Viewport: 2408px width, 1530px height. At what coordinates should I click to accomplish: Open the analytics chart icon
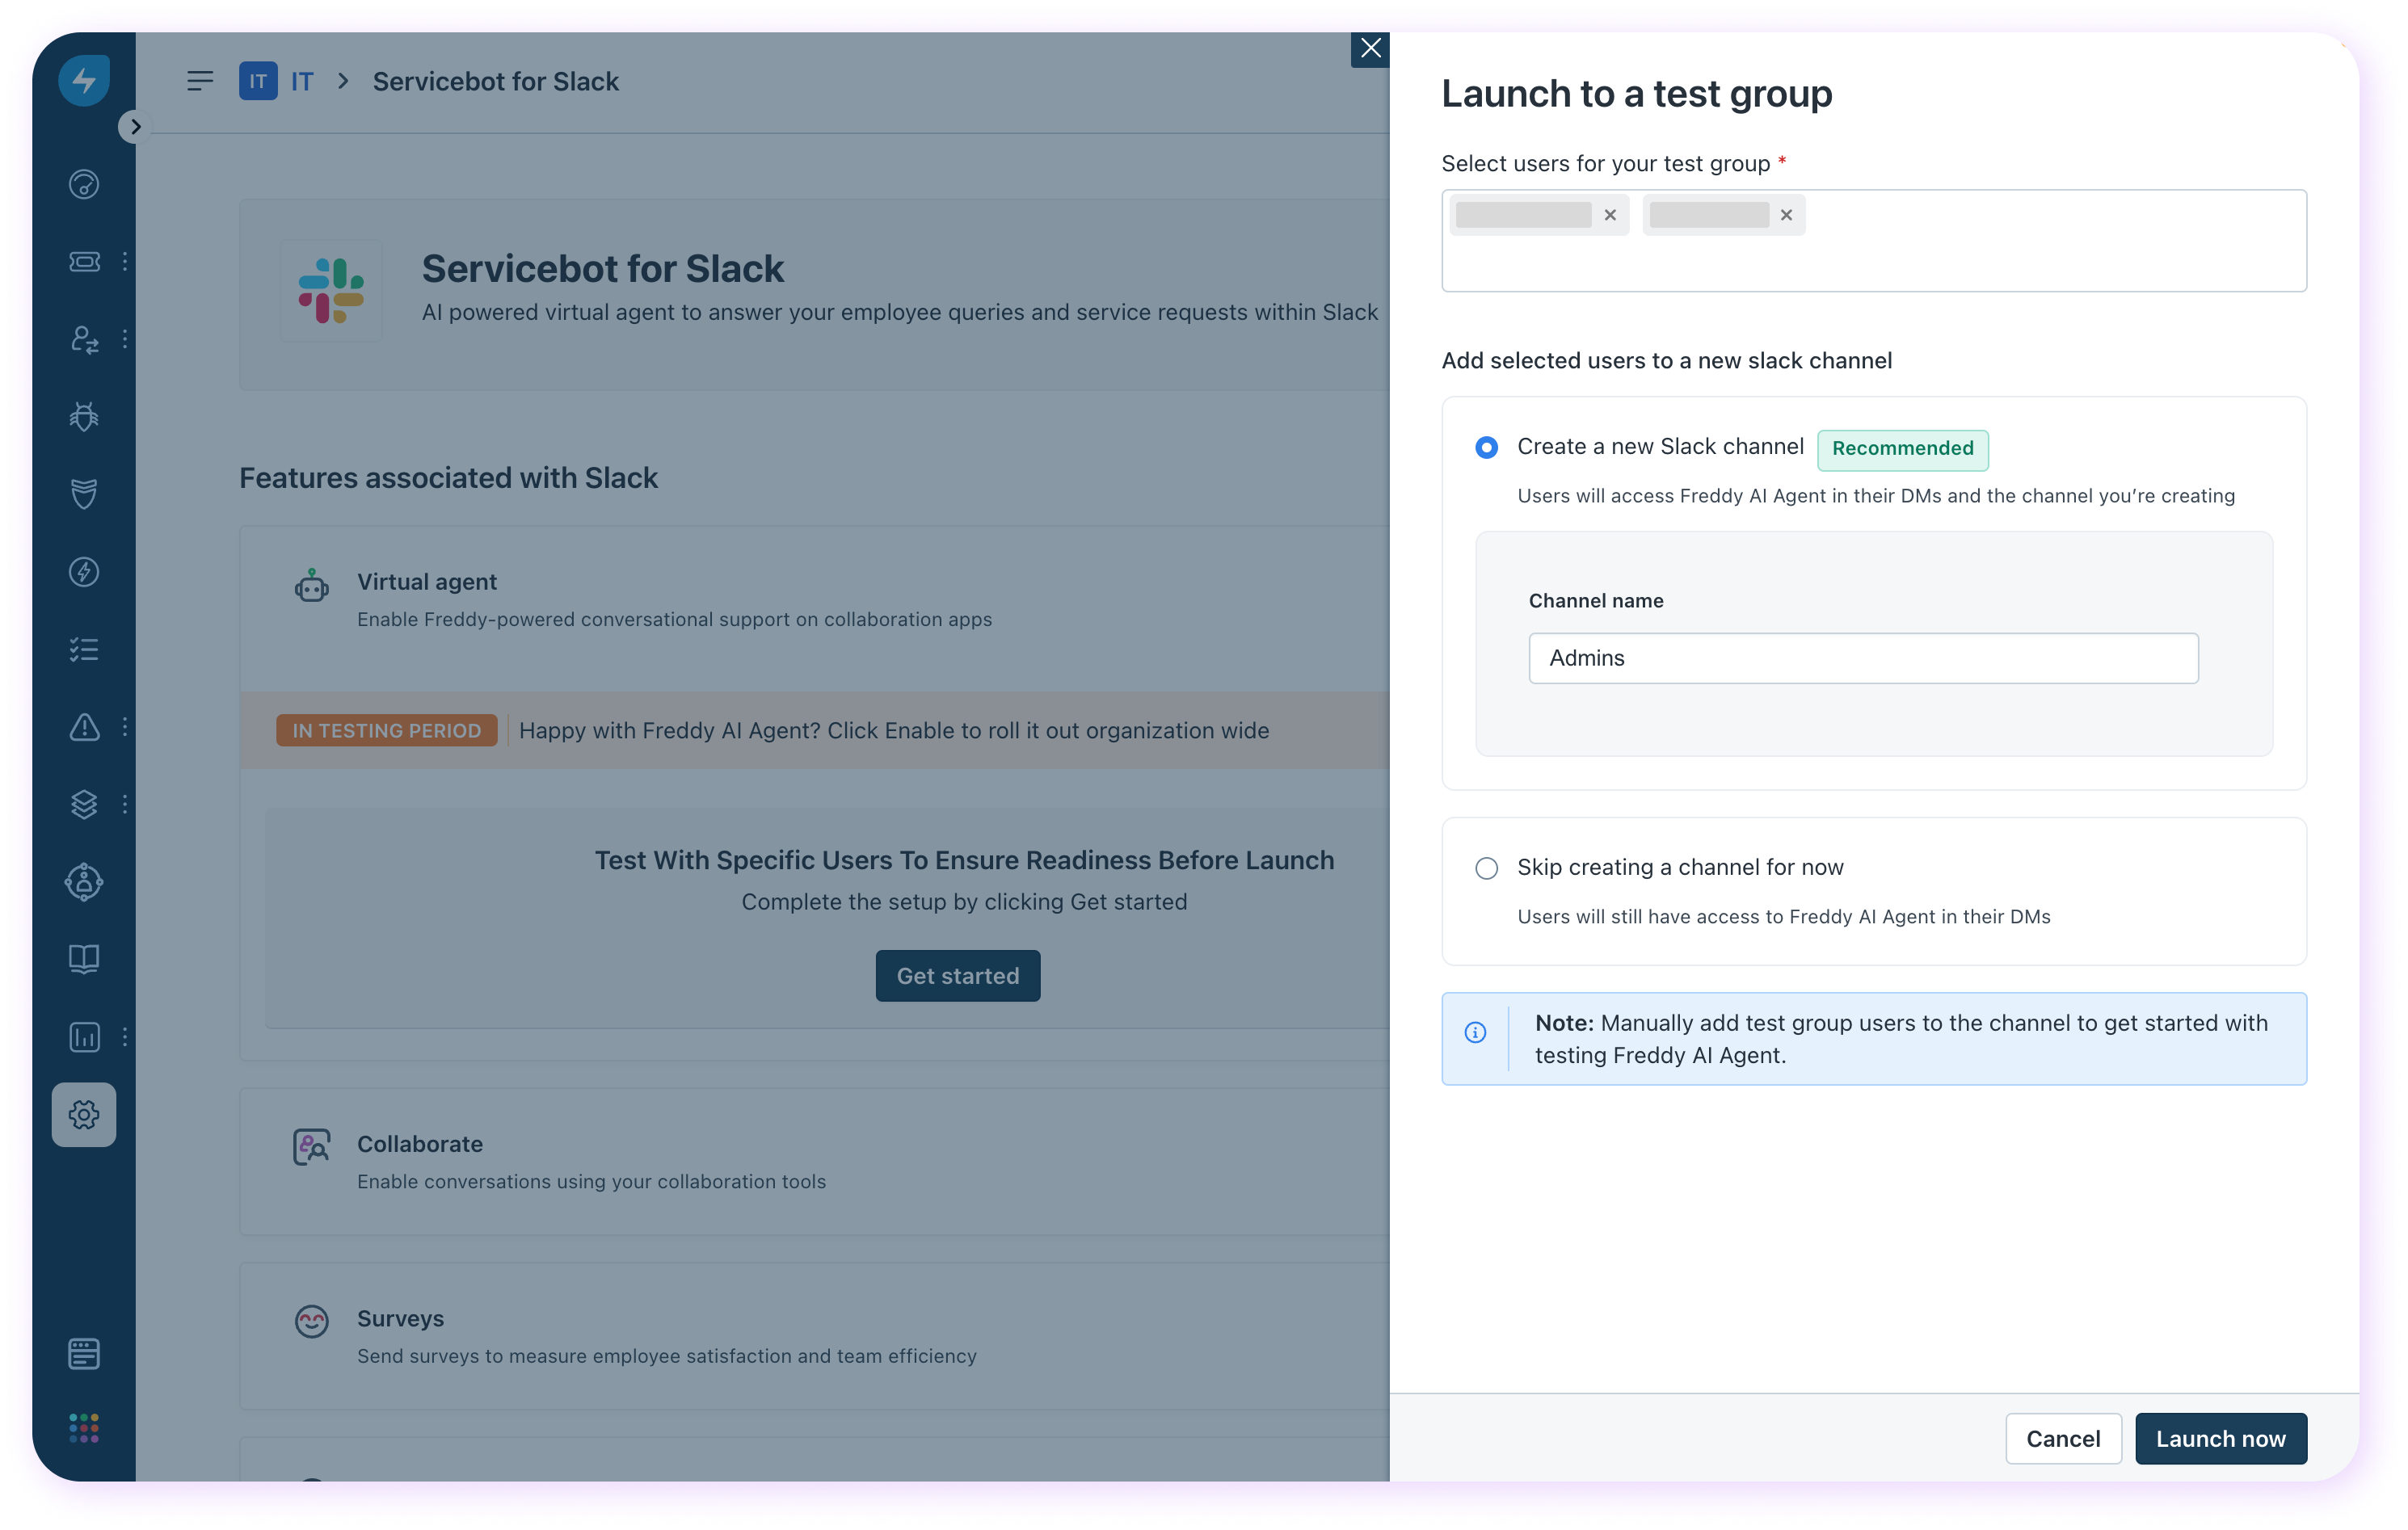tap(84, 1037)
